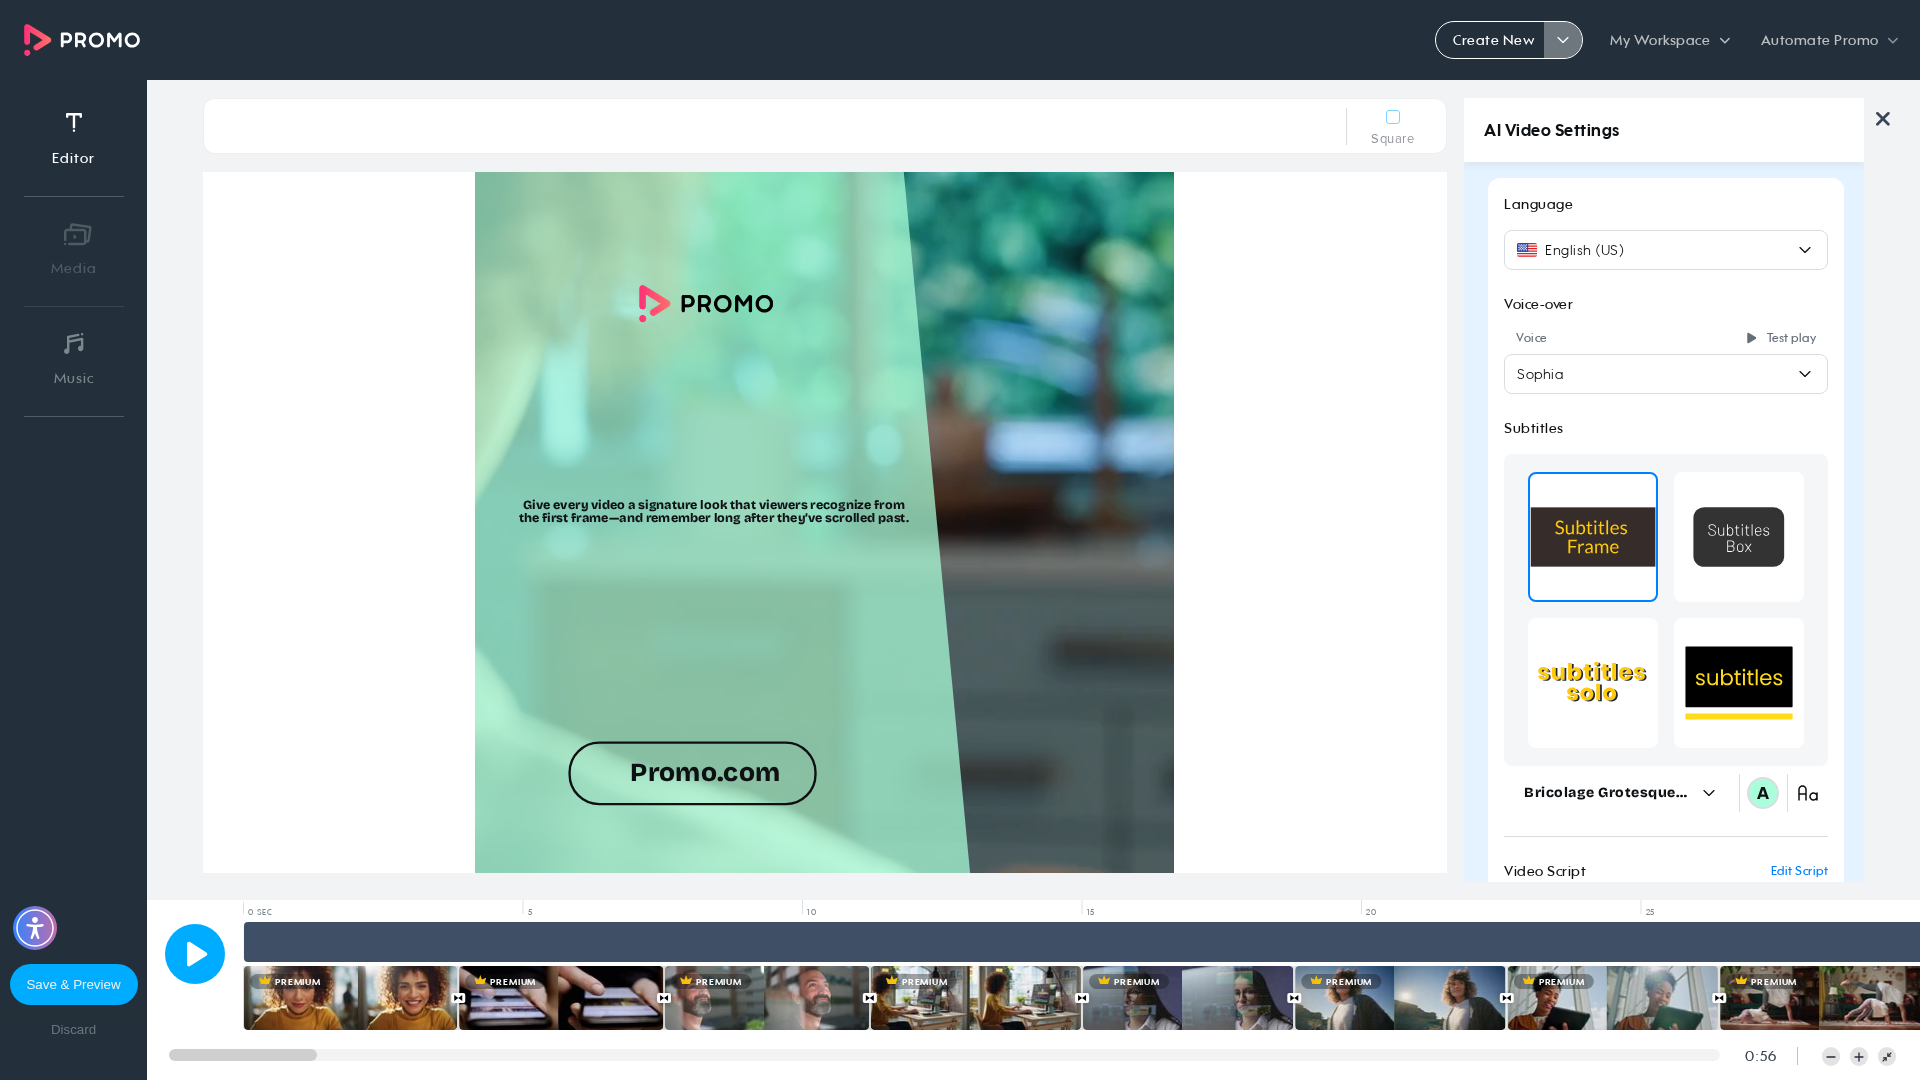Click transition icon after desk workspace clip
The image size is (1920, 1080).
pyautogui.click(x=1082, y=998)
